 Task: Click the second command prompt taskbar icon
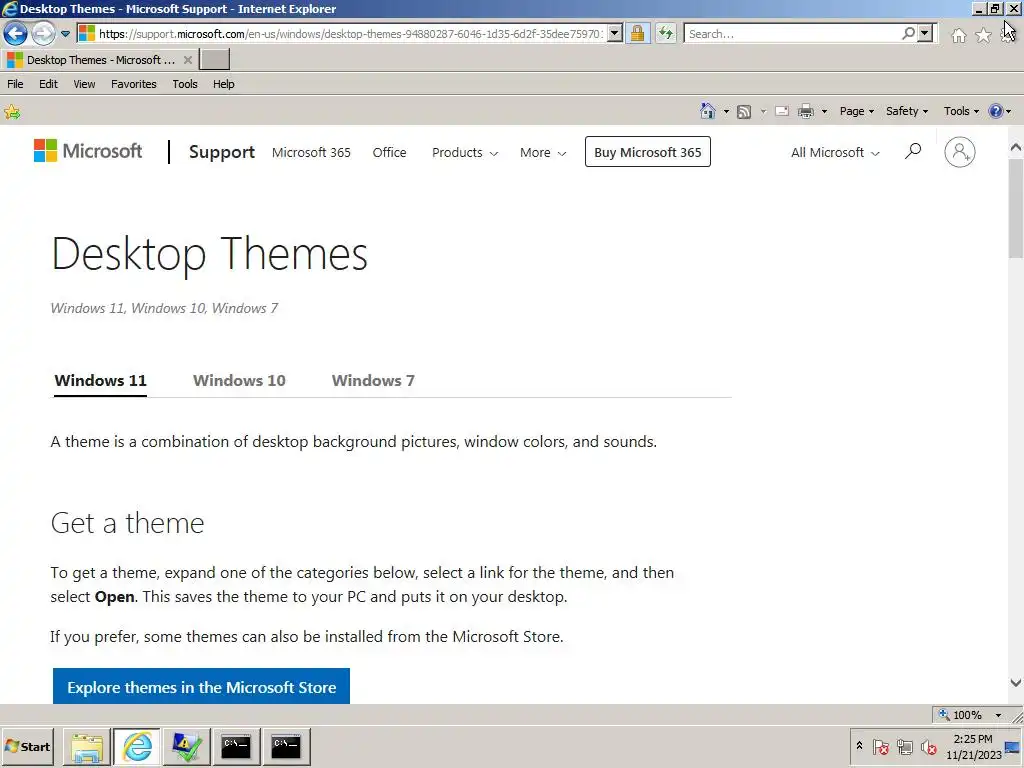[x=285, y=746]
